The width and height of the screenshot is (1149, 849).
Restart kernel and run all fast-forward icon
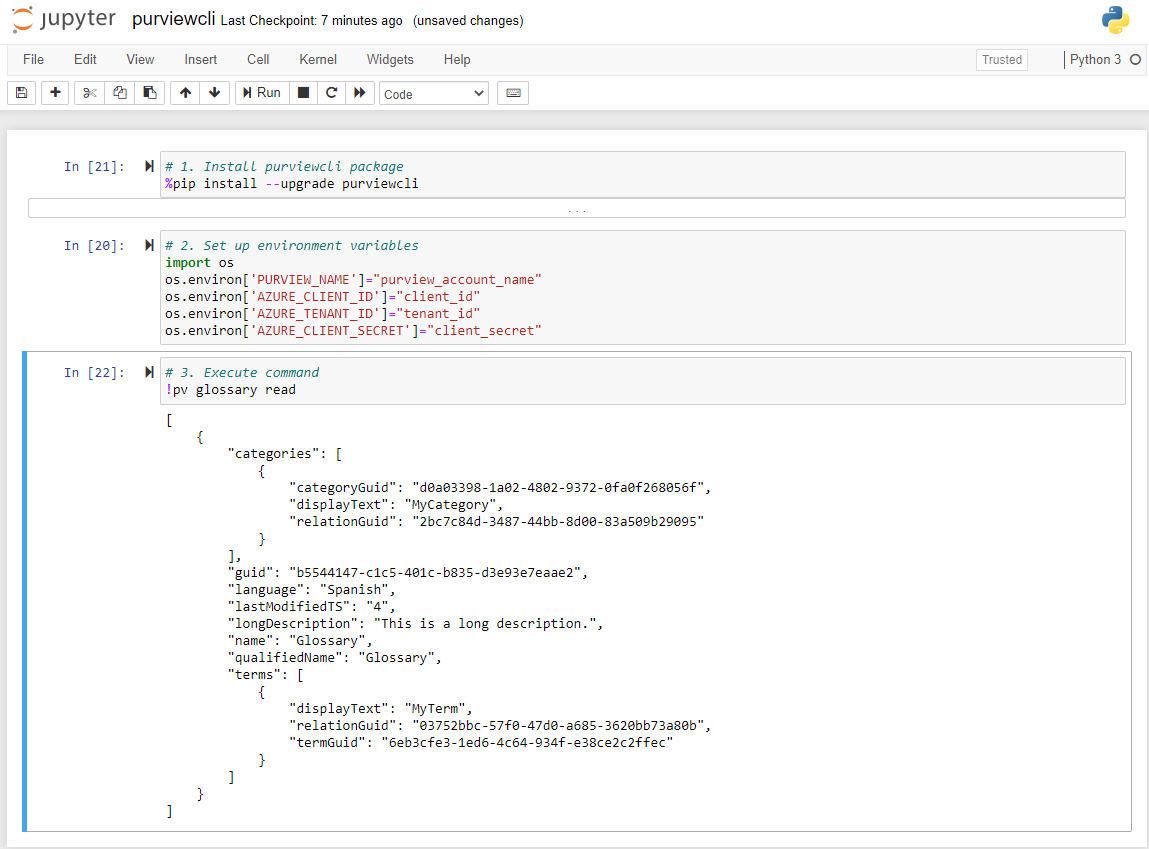click(359, 93)
